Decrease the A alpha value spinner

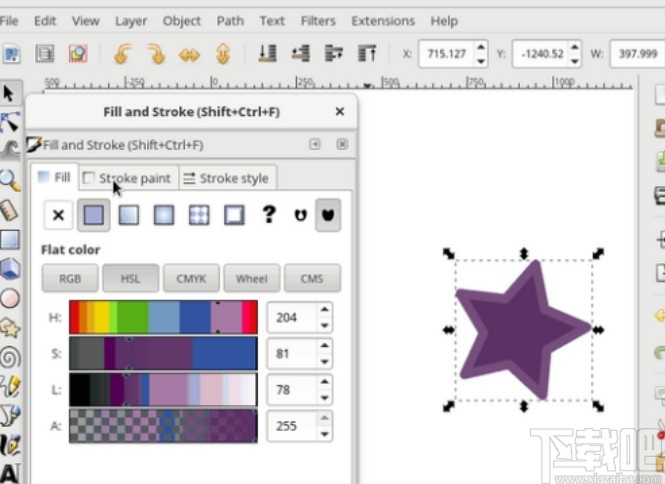click(x=324, y=434)
